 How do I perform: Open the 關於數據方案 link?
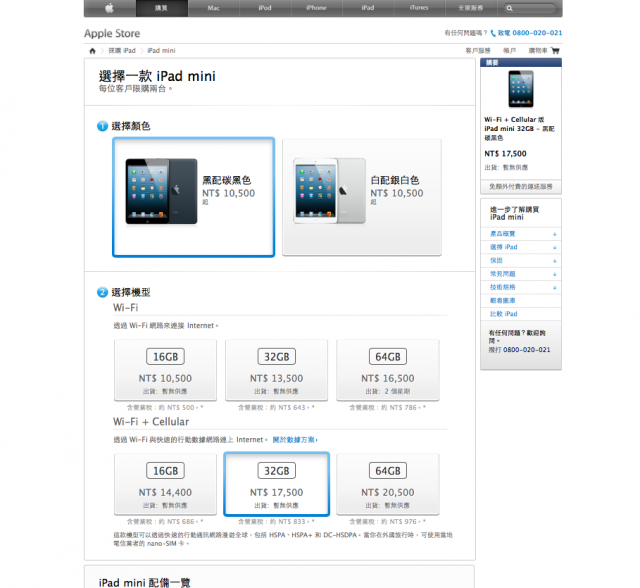coord(295,440)
